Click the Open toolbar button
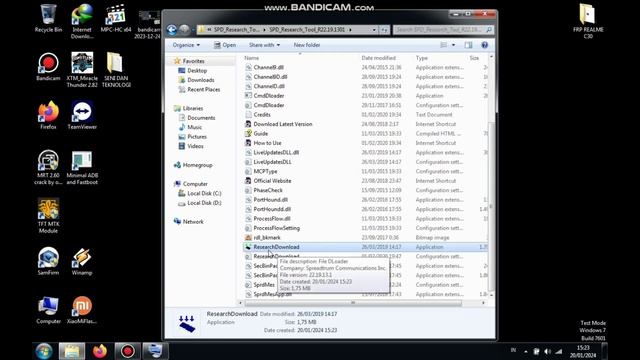Image resolution: width=640 pixels, height=360 pixels. click(x=225, y=45)
